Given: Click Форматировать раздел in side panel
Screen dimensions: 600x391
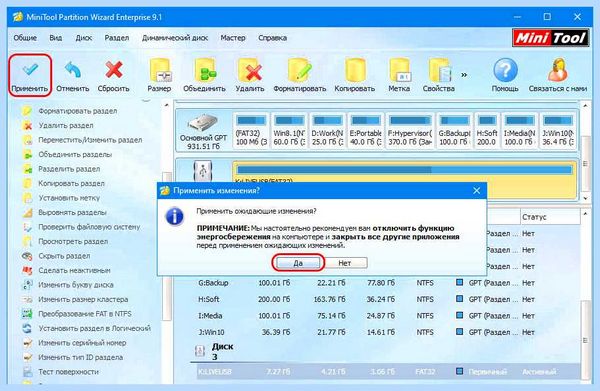Looking at the screenshot, I should tap(78, 111).
